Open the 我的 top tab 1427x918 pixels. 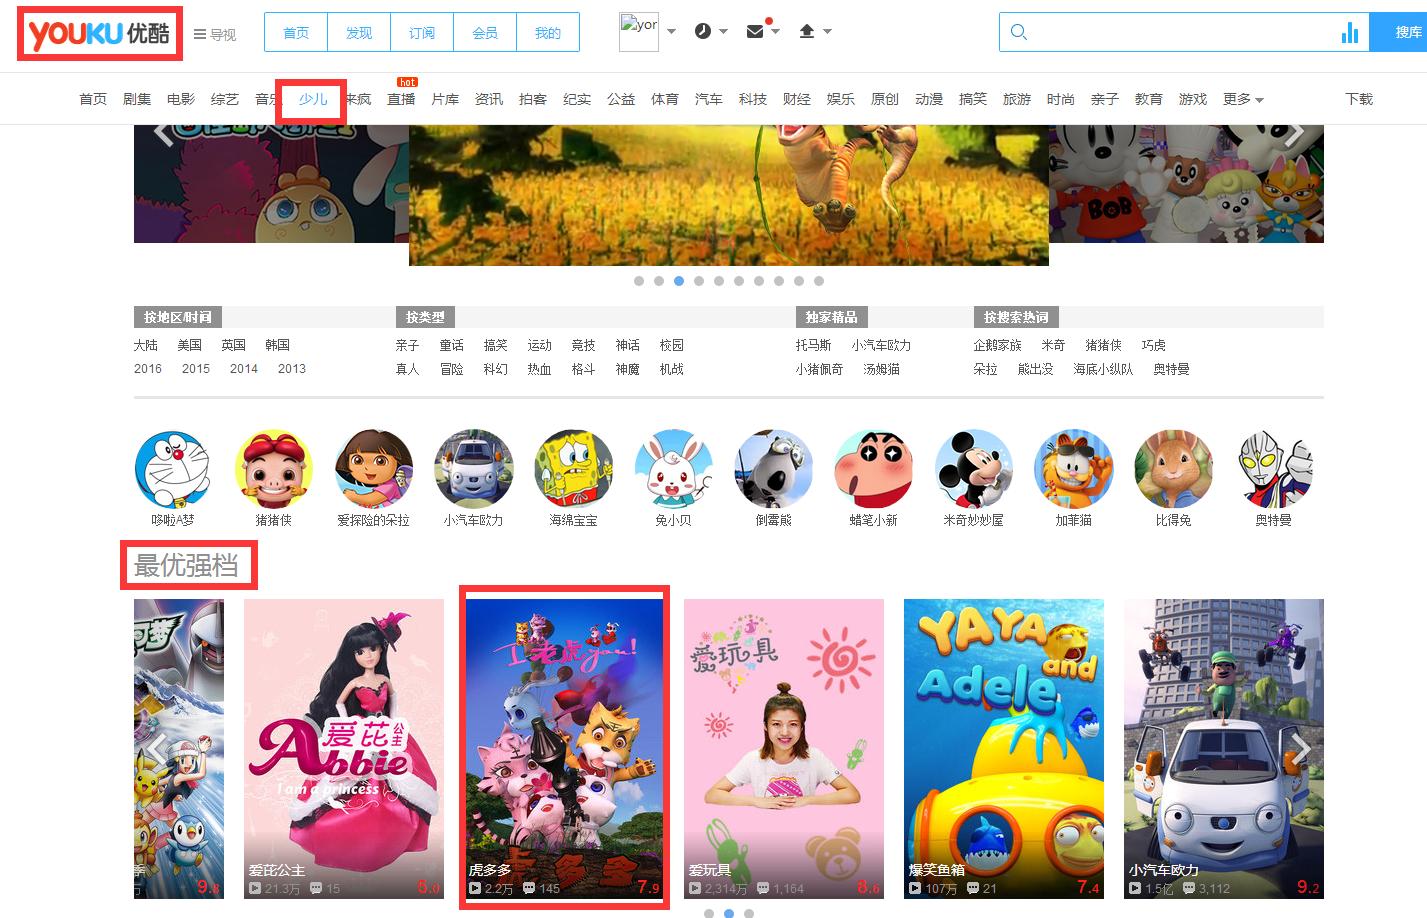548,33
